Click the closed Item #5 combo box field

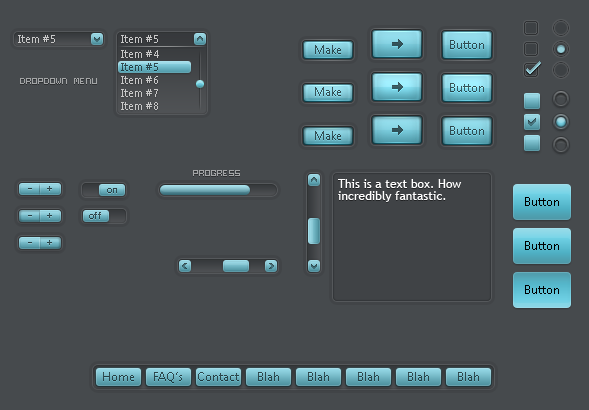(59, 39)
